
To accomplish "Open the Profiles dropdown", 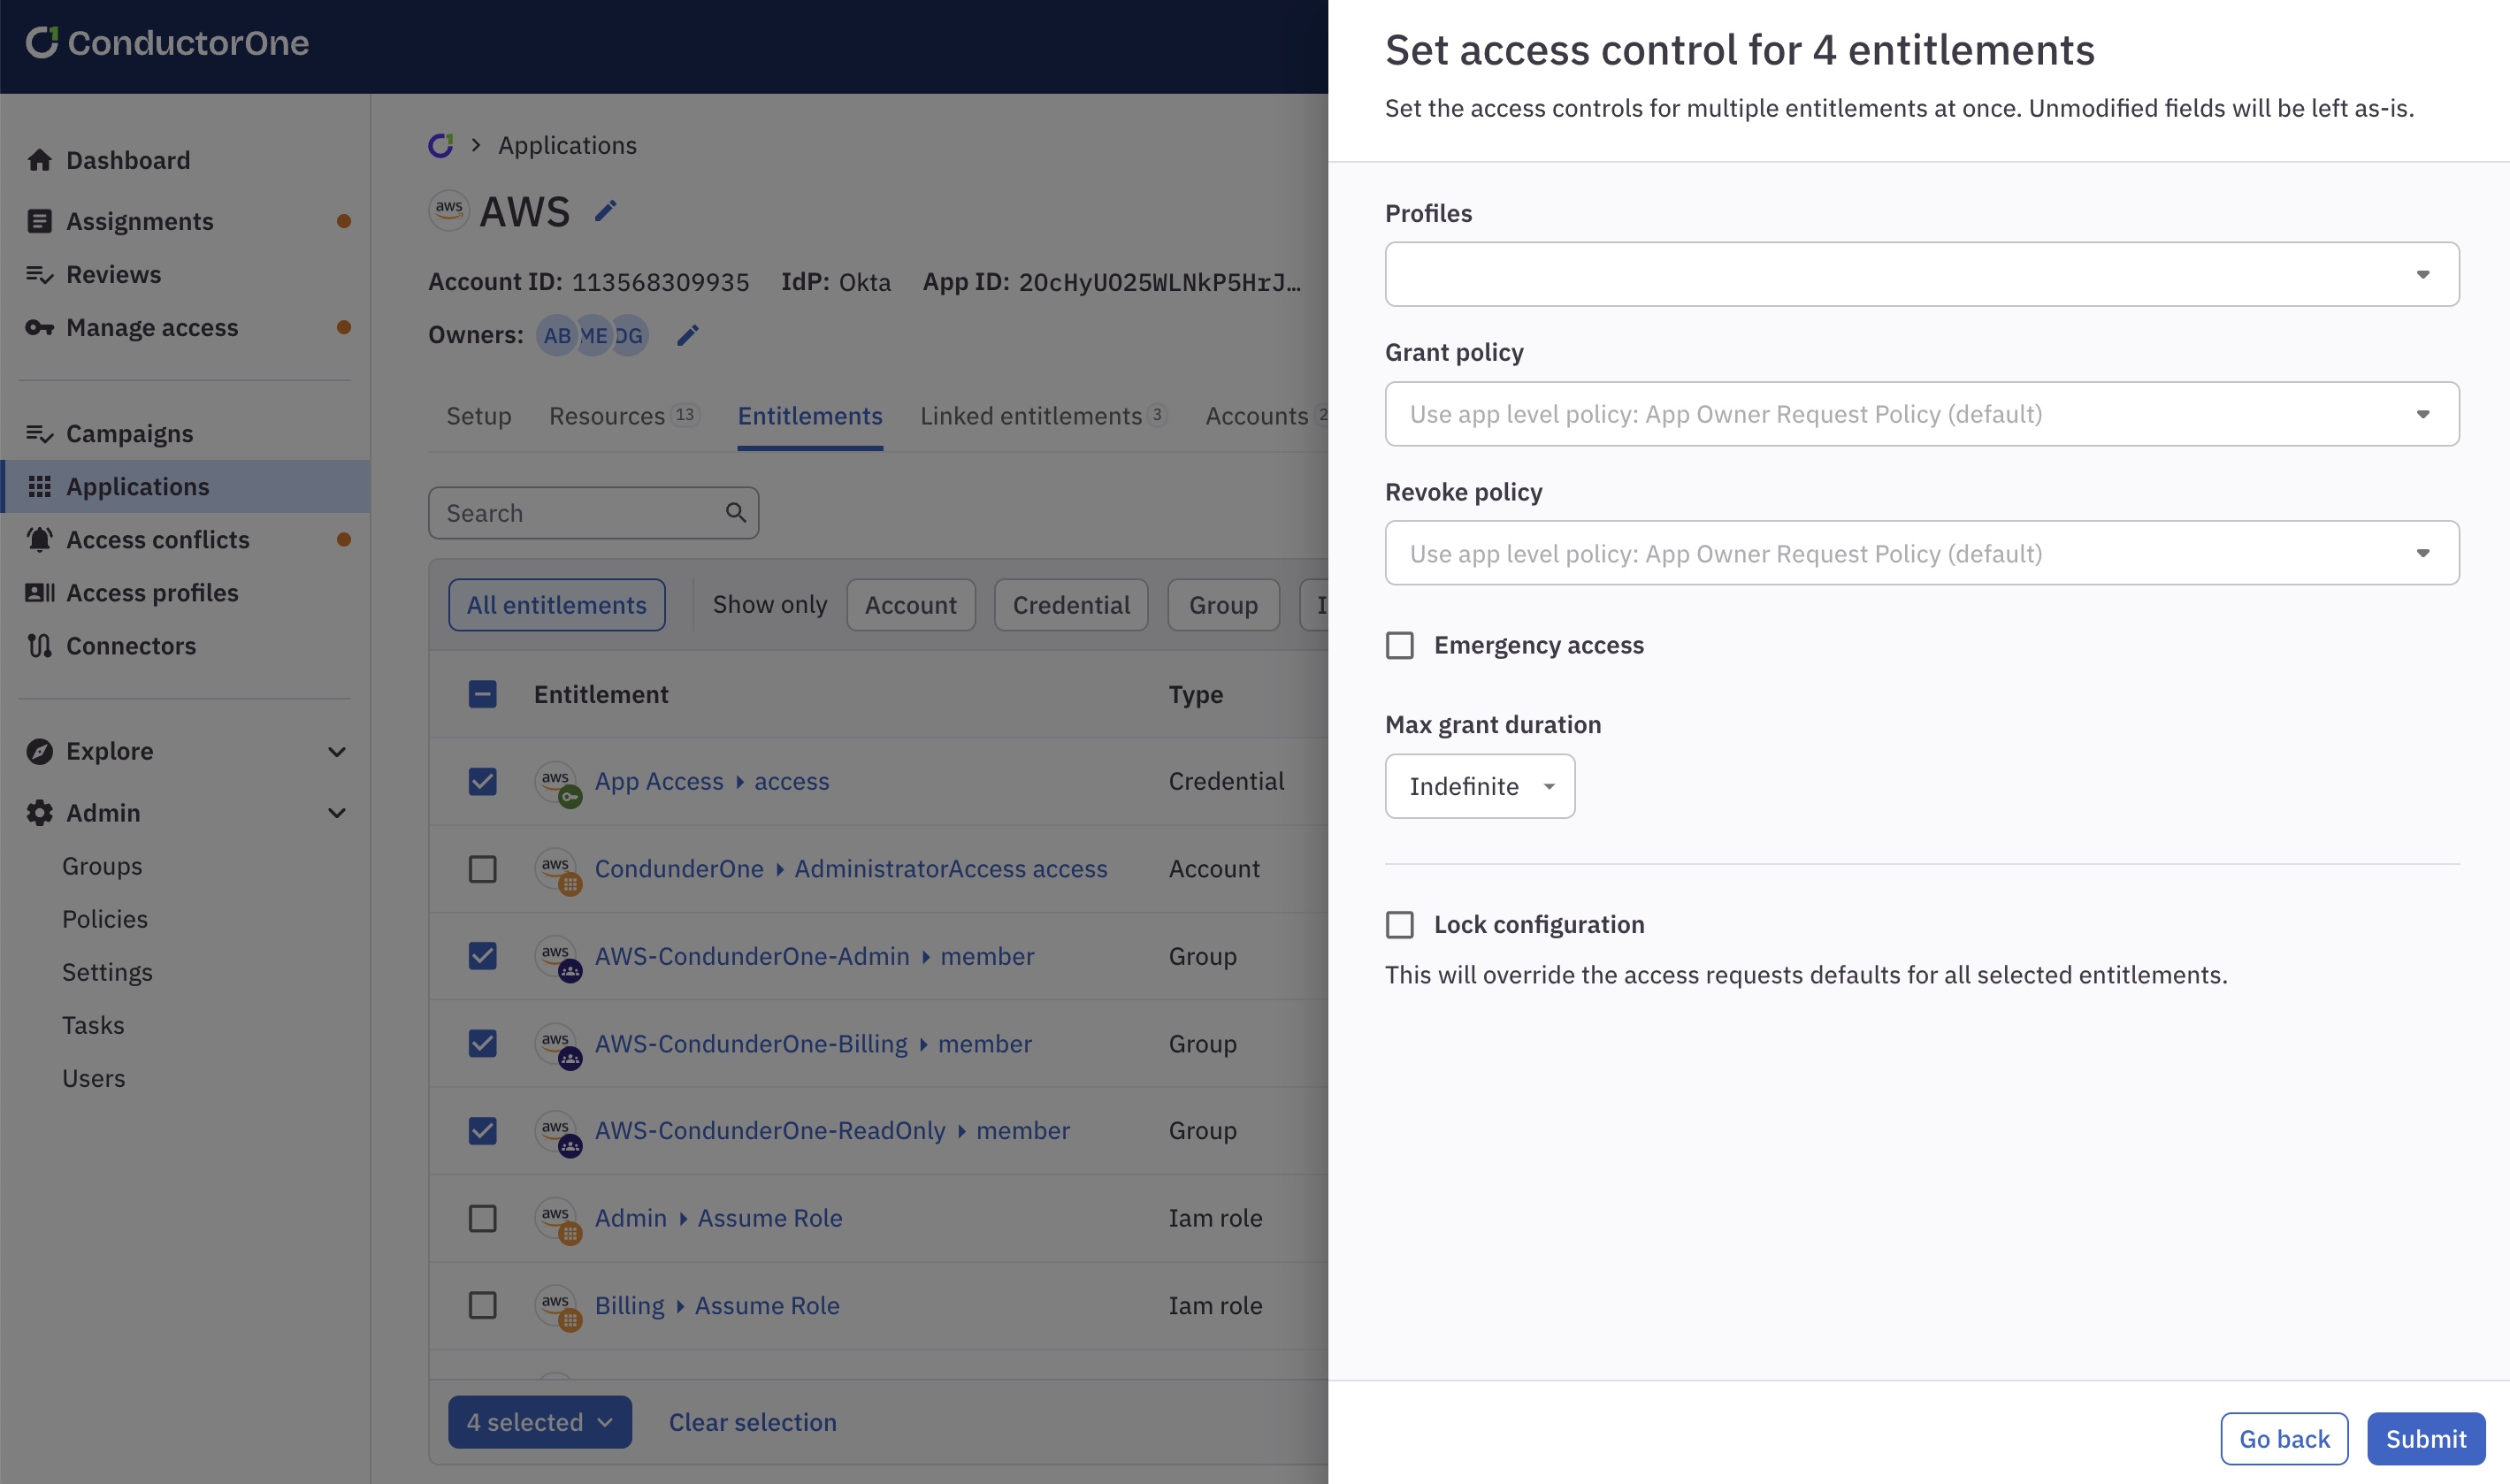I will [x=1921, y=274].
